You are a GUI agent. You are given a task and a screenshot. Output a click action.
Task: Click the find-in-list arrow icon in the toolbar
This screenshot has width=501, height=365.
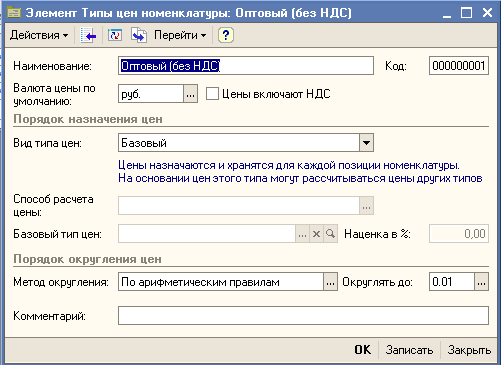[x=88, y=35]
